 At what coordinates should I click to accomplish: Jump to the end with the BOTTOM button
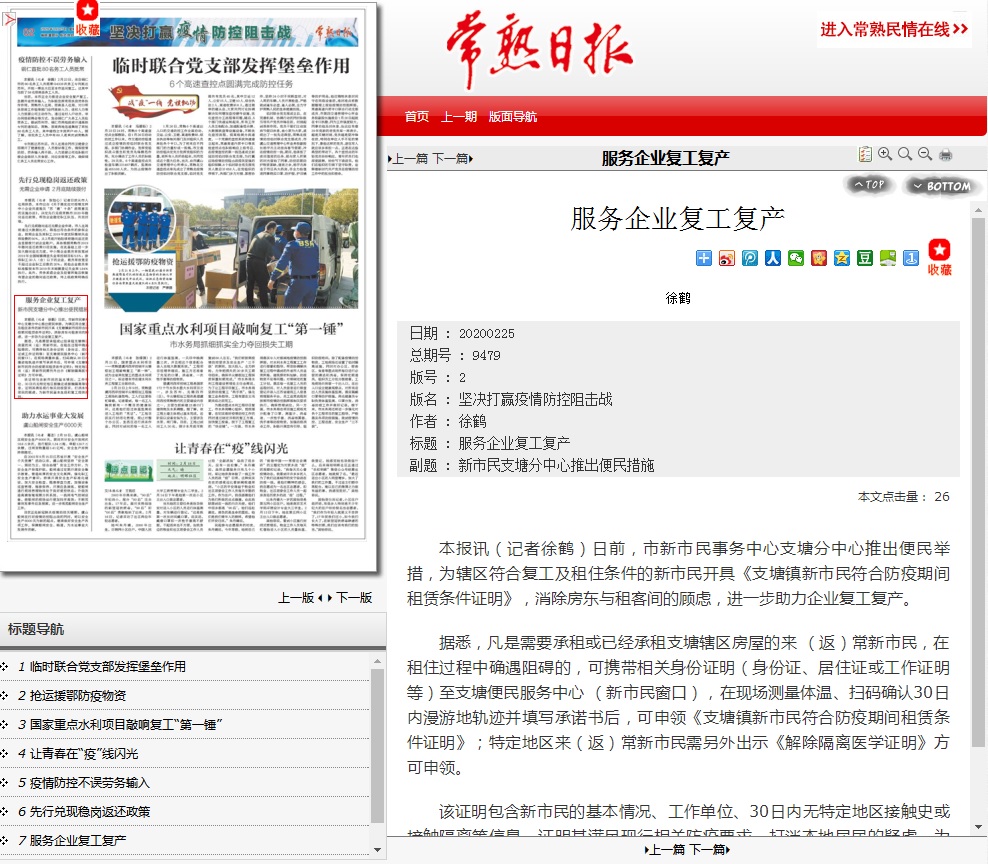pos(941,186)
